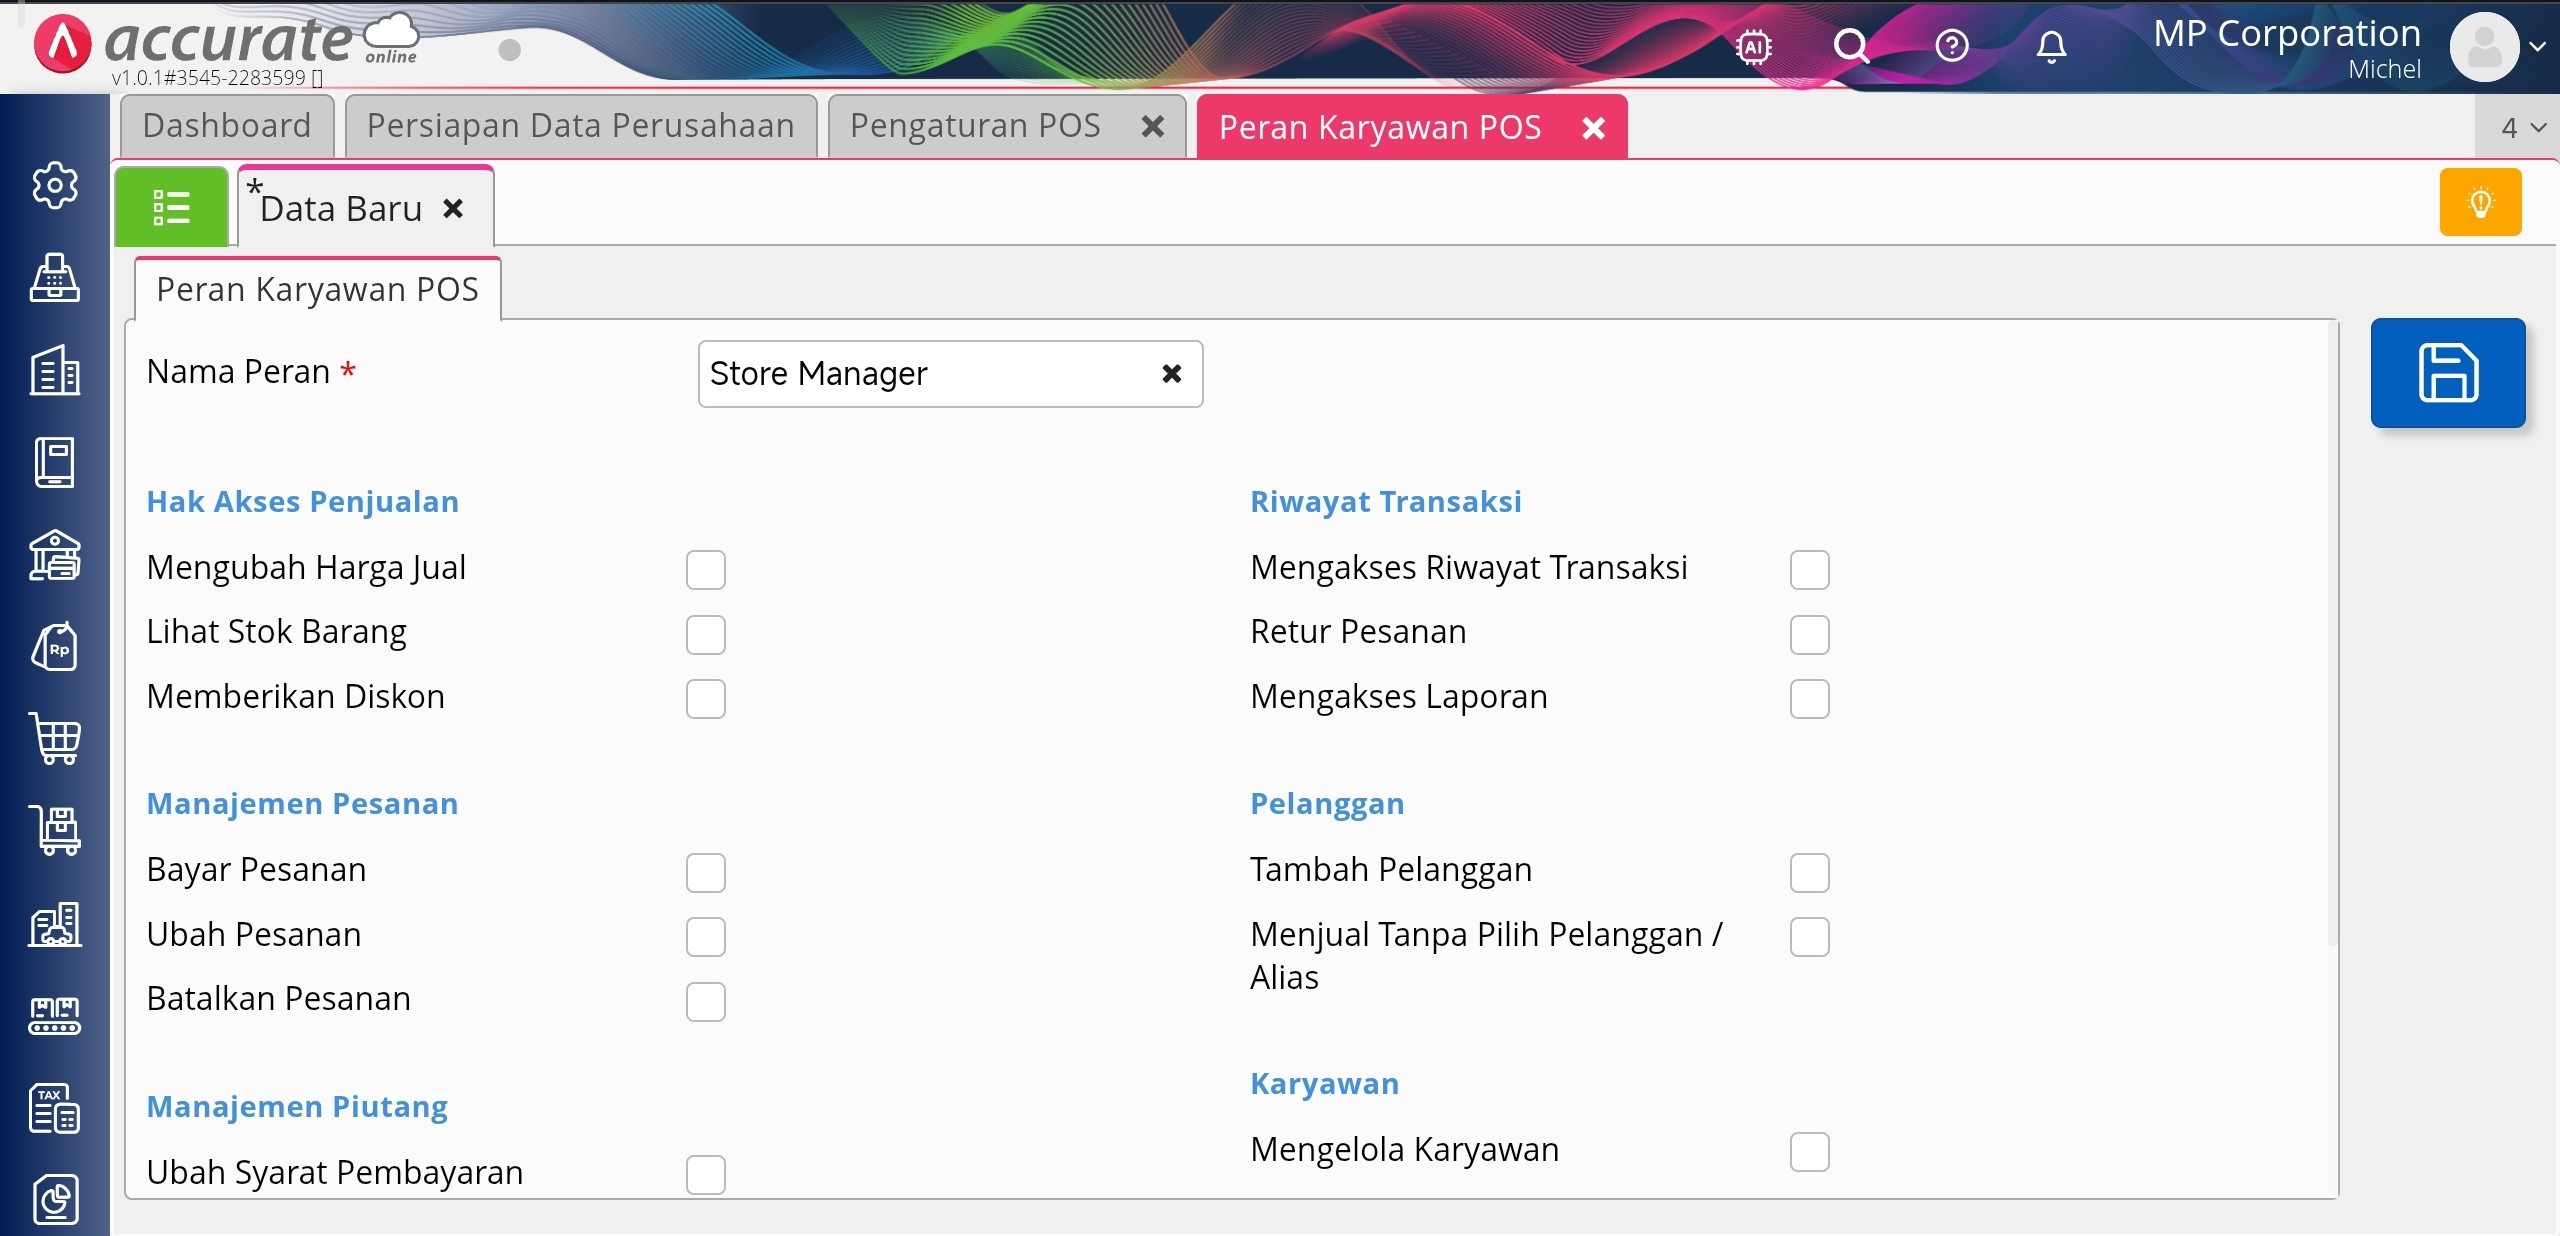The image size is (2560, 1236).
Task: Tick the Retur Pesanan checkbox
Action: (x=1809, y=634)
